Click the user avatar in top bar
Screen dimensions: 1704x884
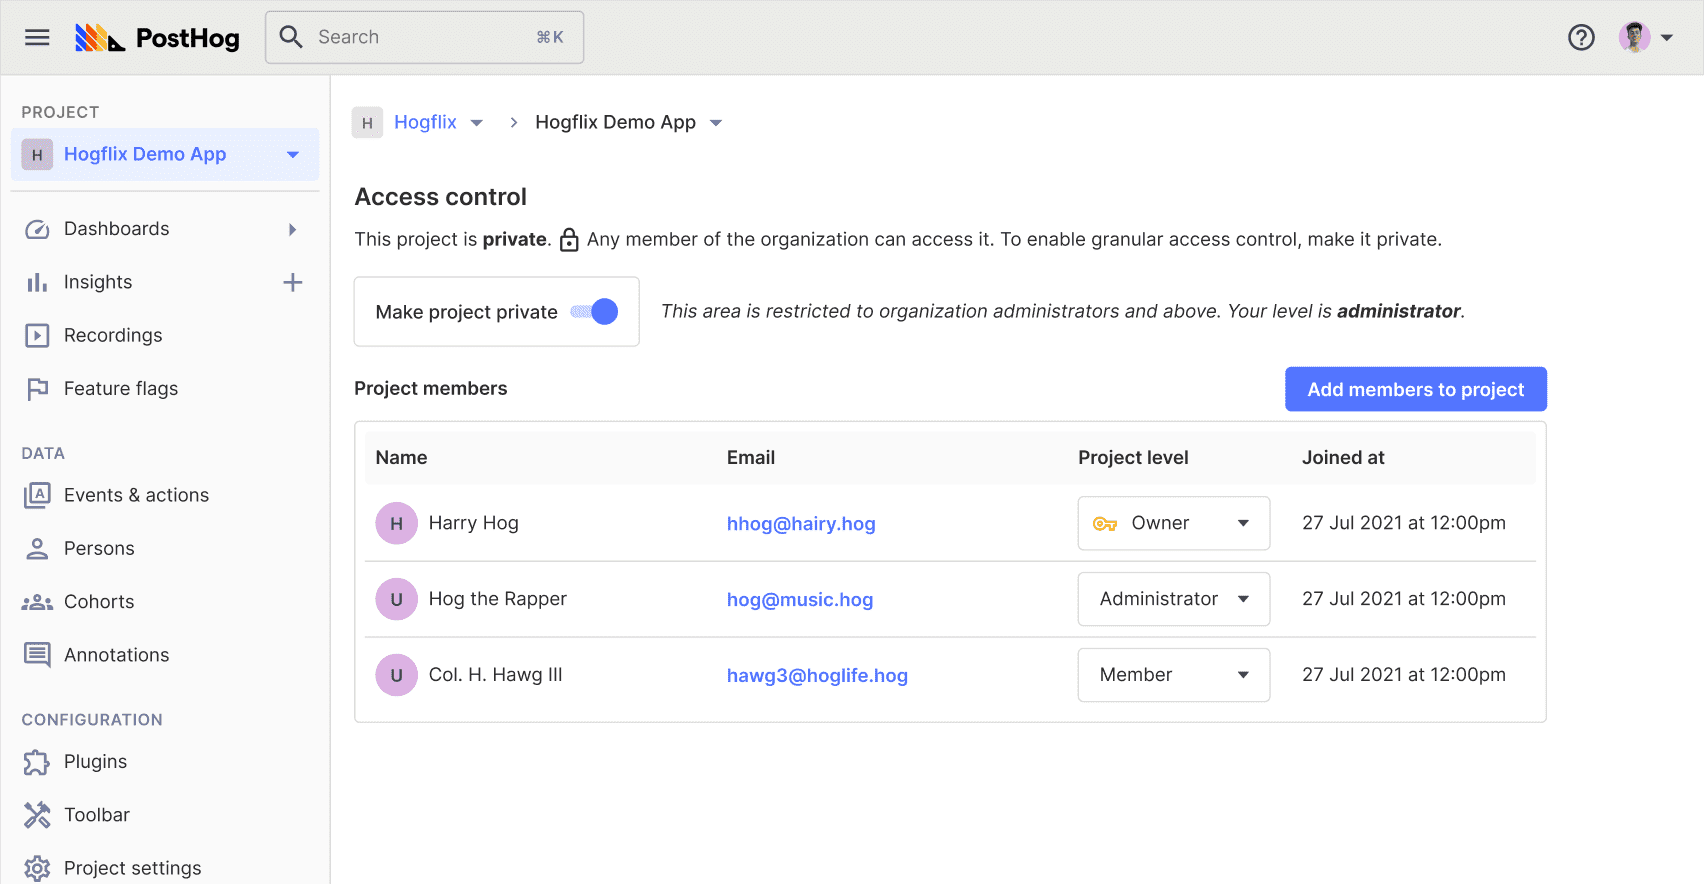pyautogui.click(x=1634, y=37)
